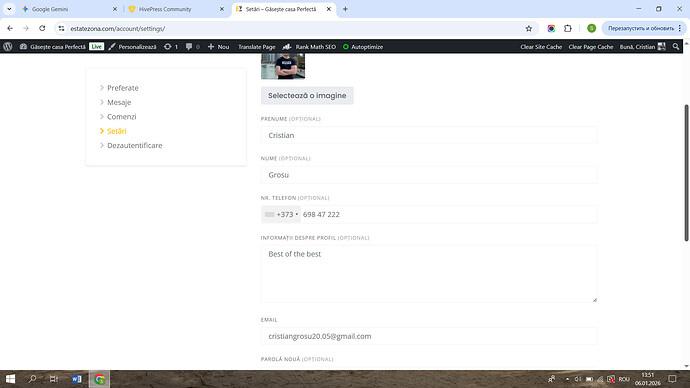Click Clear Site Cache
The image size is (690, 388).
click(541, 47)
